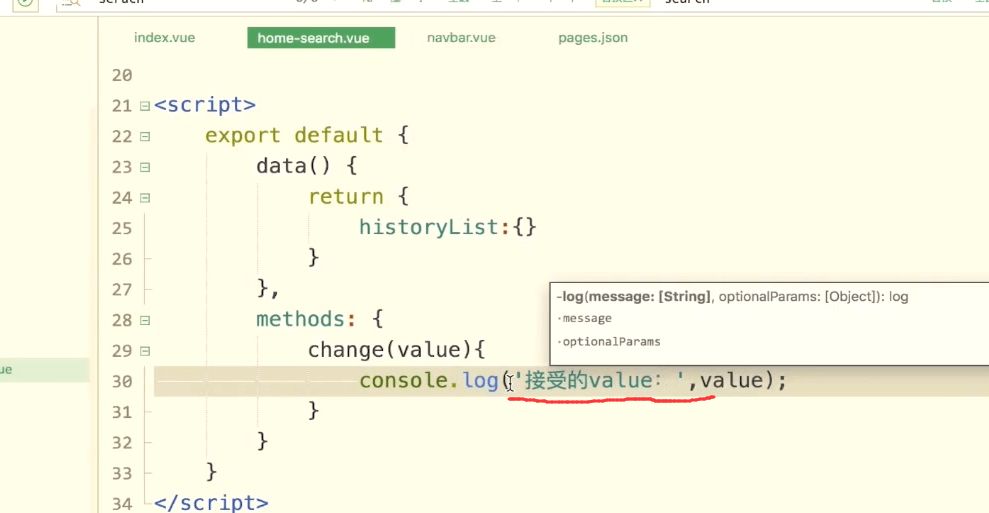Image resolution: width=989 pixels, height=513 pixels.
Task: Click the word console on line 30
Action: 404,380
